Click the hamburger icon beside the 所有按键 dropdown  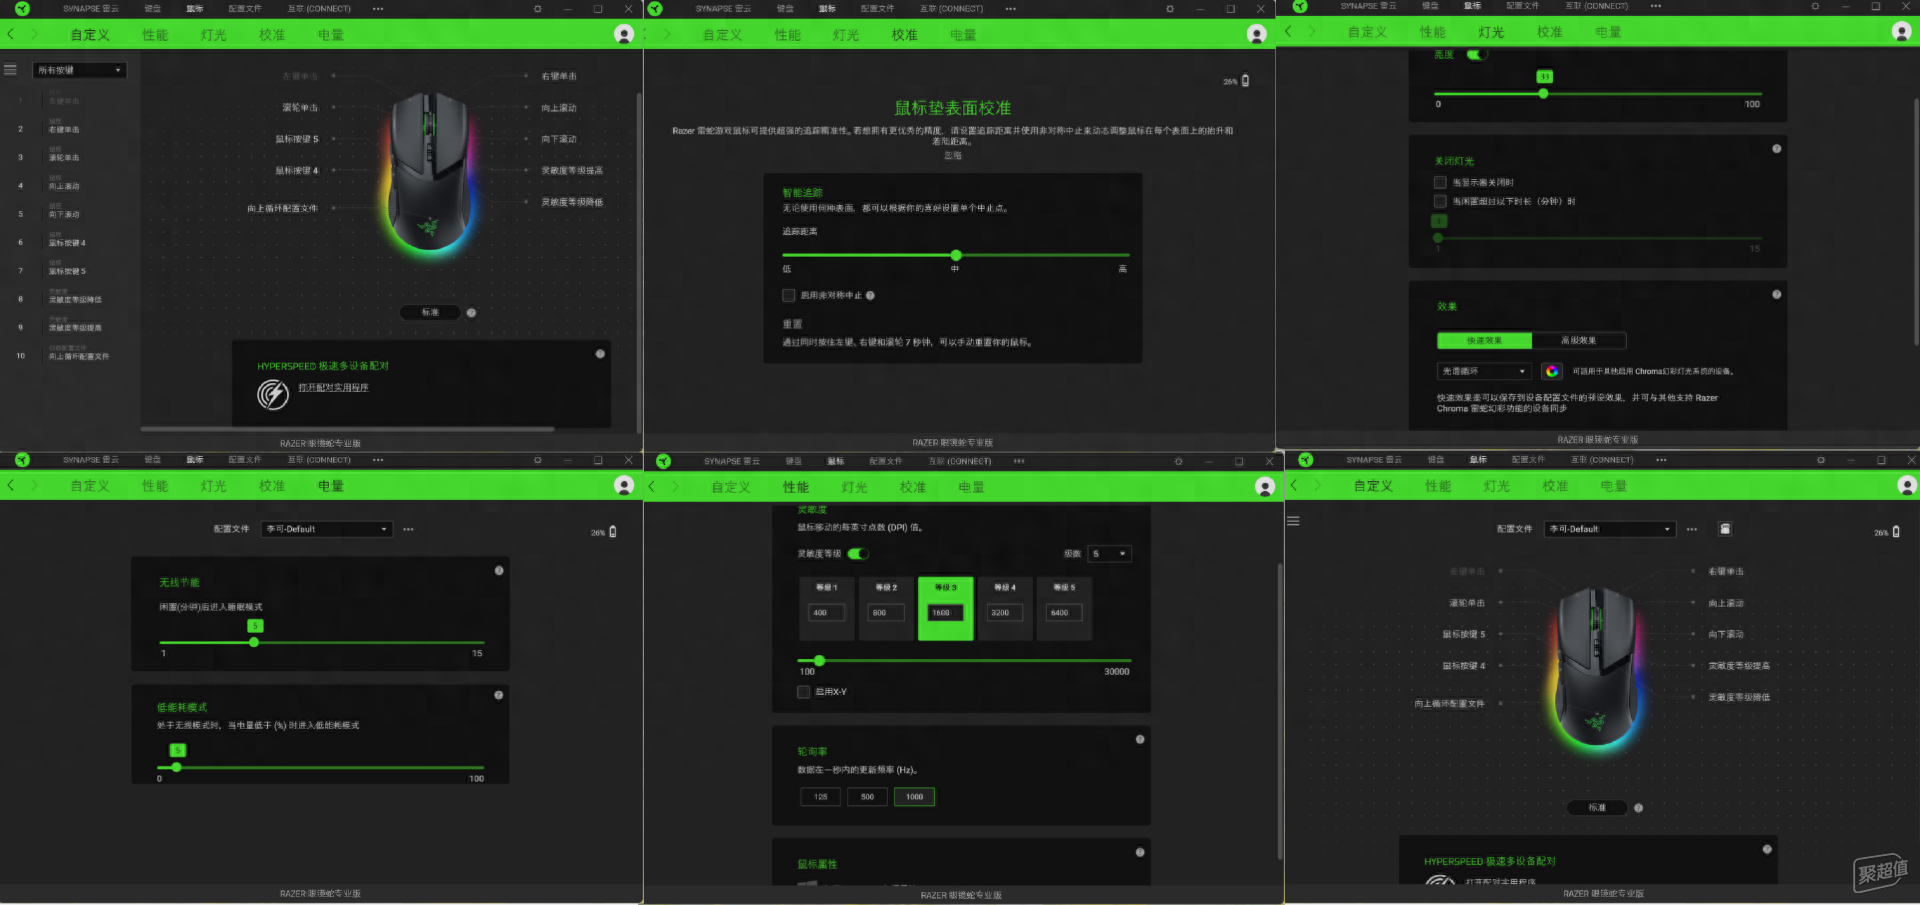10,70
